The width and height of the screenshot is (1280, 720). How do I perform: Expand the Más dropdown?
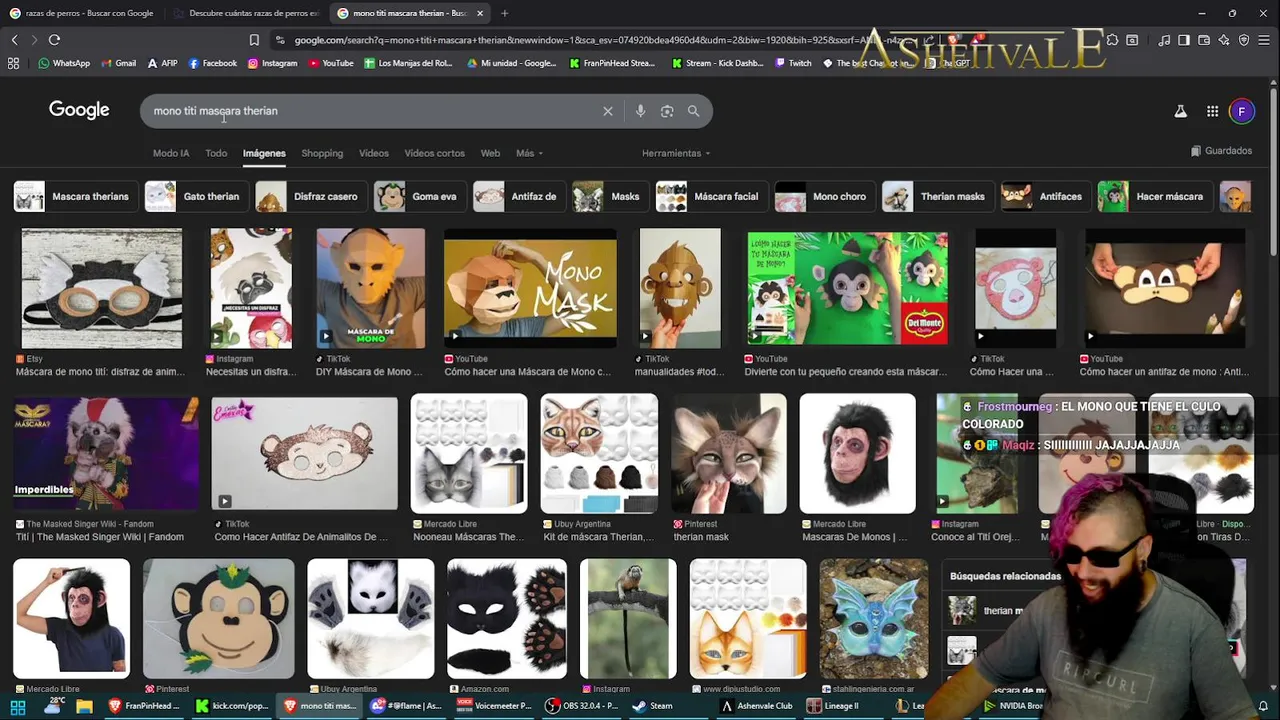click(x=529, y=153)
